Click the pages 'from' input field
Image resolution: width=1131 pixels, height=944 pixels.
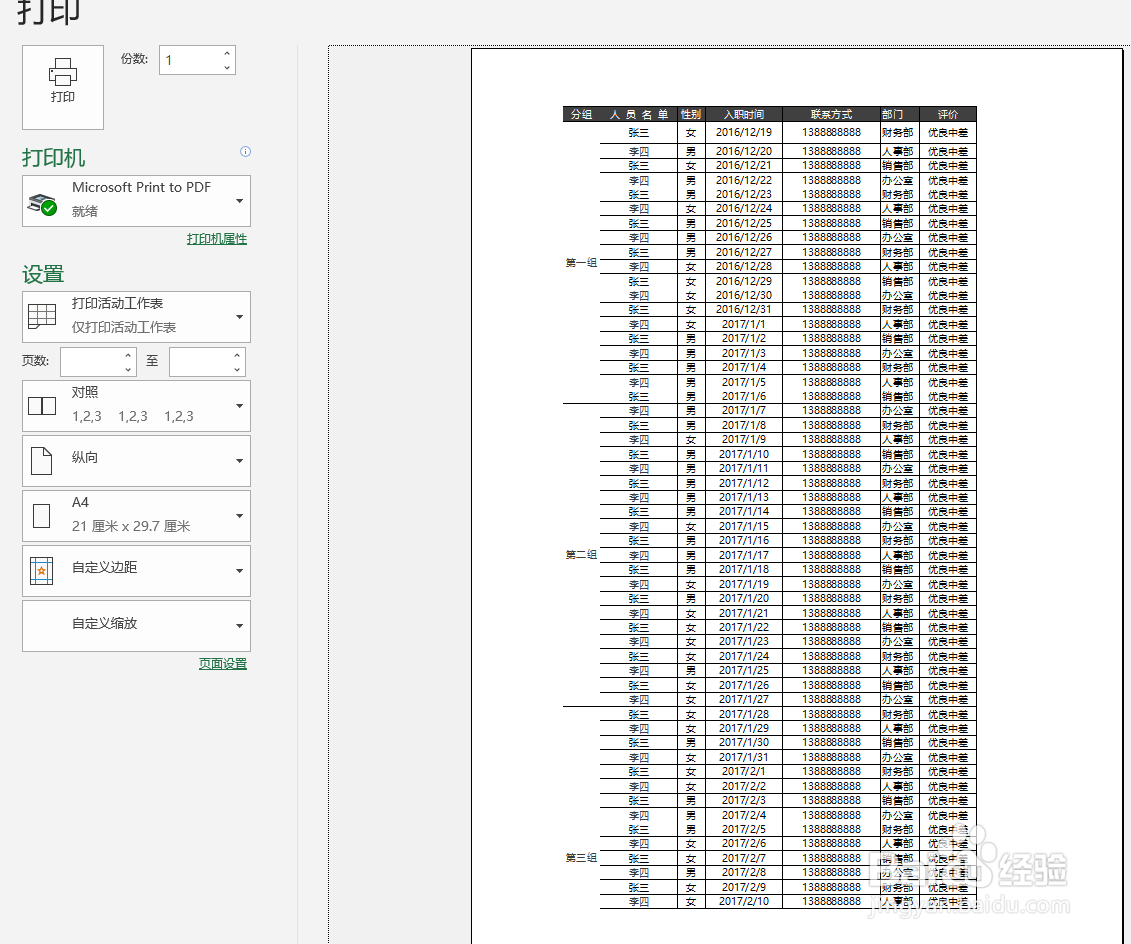pyautogui.click(x=91, y=362)
